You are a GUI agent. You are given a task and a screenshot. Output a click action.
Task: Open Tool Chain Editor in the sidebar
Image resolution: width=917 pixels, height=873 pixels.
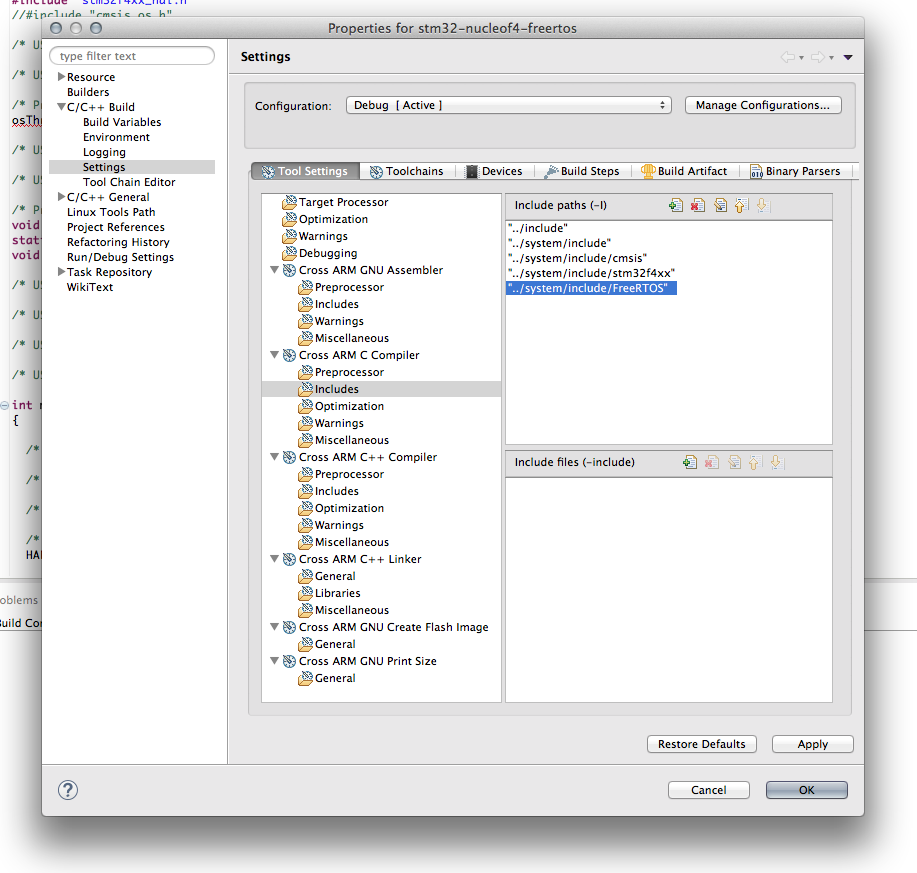(129, 182)
